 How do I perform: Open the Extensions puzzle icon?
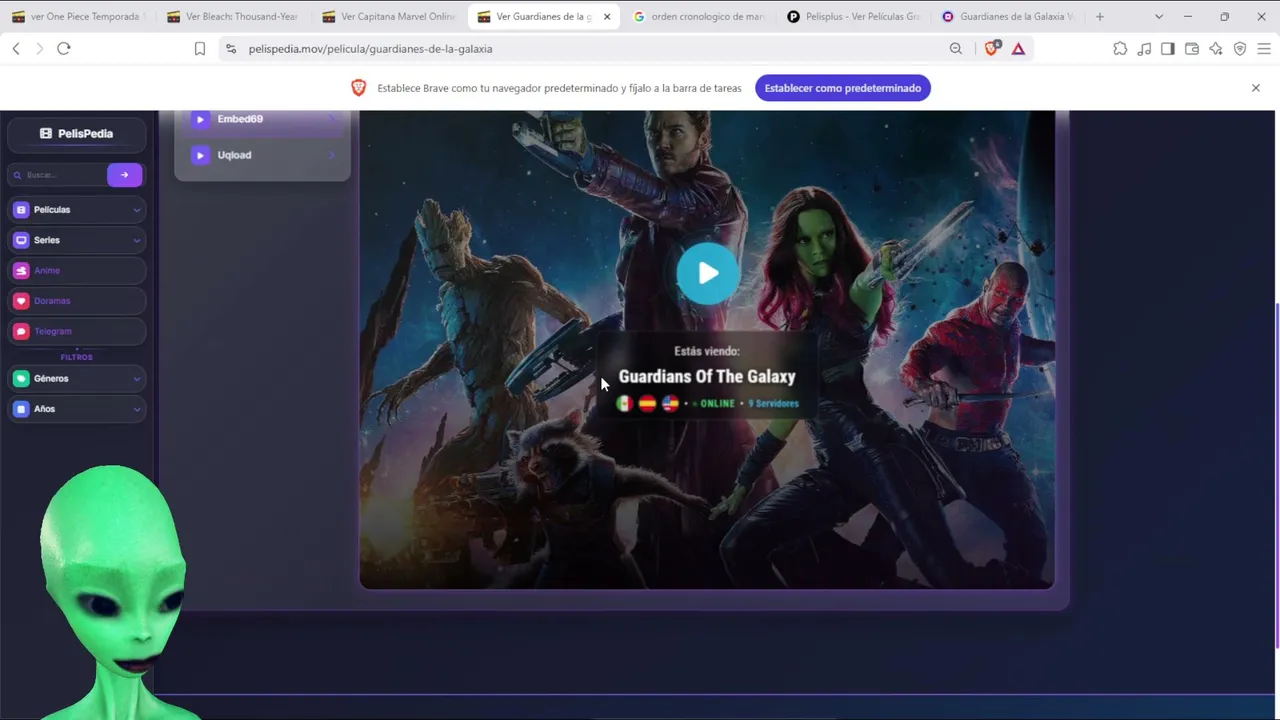pyautogui.click(x=1120, y=49)
